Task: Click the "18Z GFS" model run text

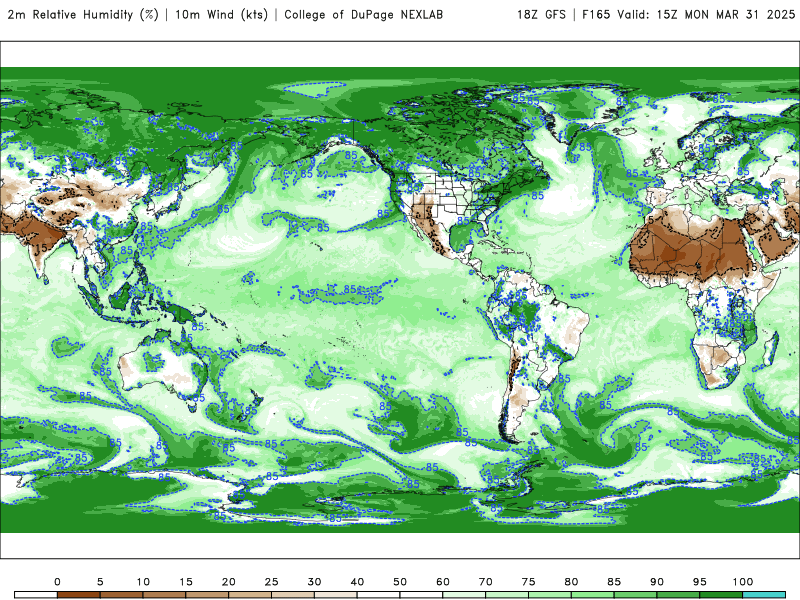Action: coord(541,15)
